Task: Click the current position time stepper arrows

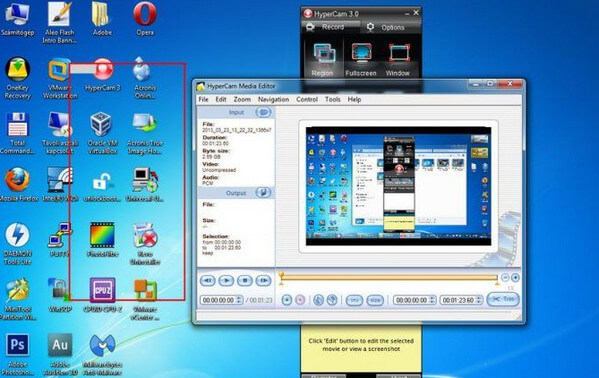Action: [x=240, y=300]
